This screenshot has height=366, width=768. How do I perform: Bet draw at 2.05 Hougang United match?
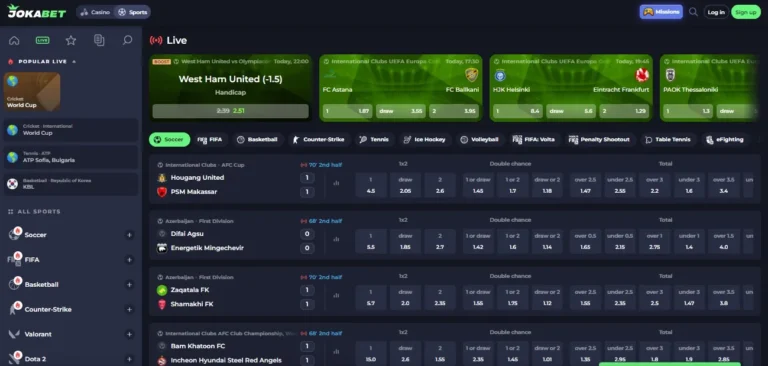[x=406, y=185]
